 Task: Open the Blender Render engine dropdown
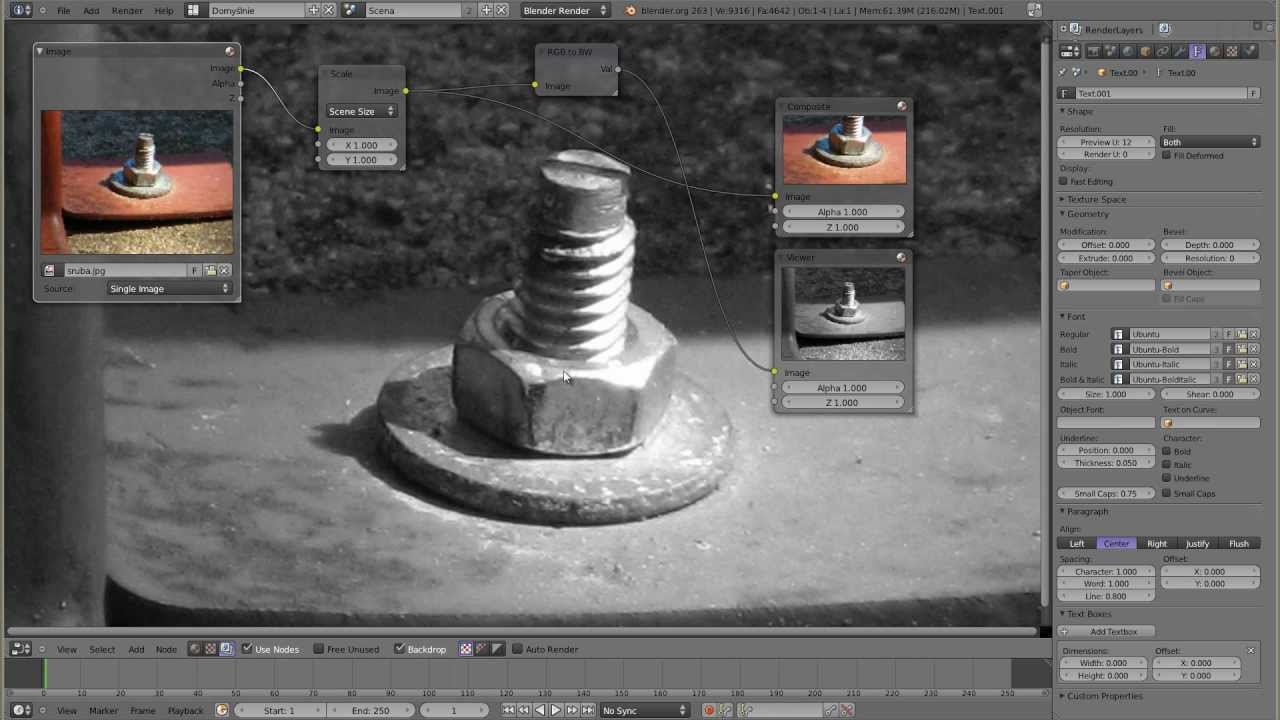click(565, 10)
